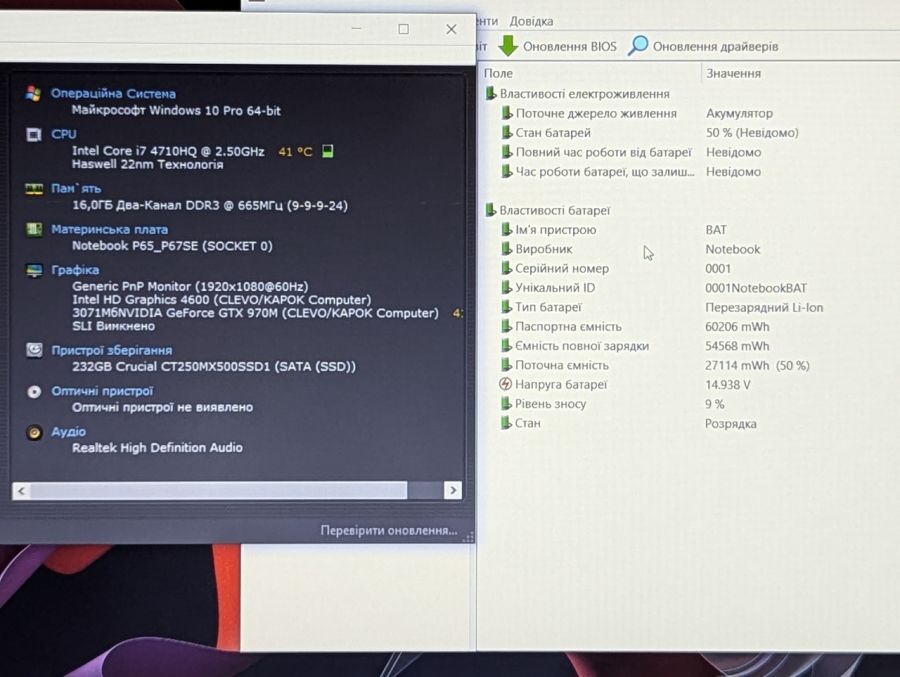
Task: Maximize the Speccy window
Action: (404, 29)
